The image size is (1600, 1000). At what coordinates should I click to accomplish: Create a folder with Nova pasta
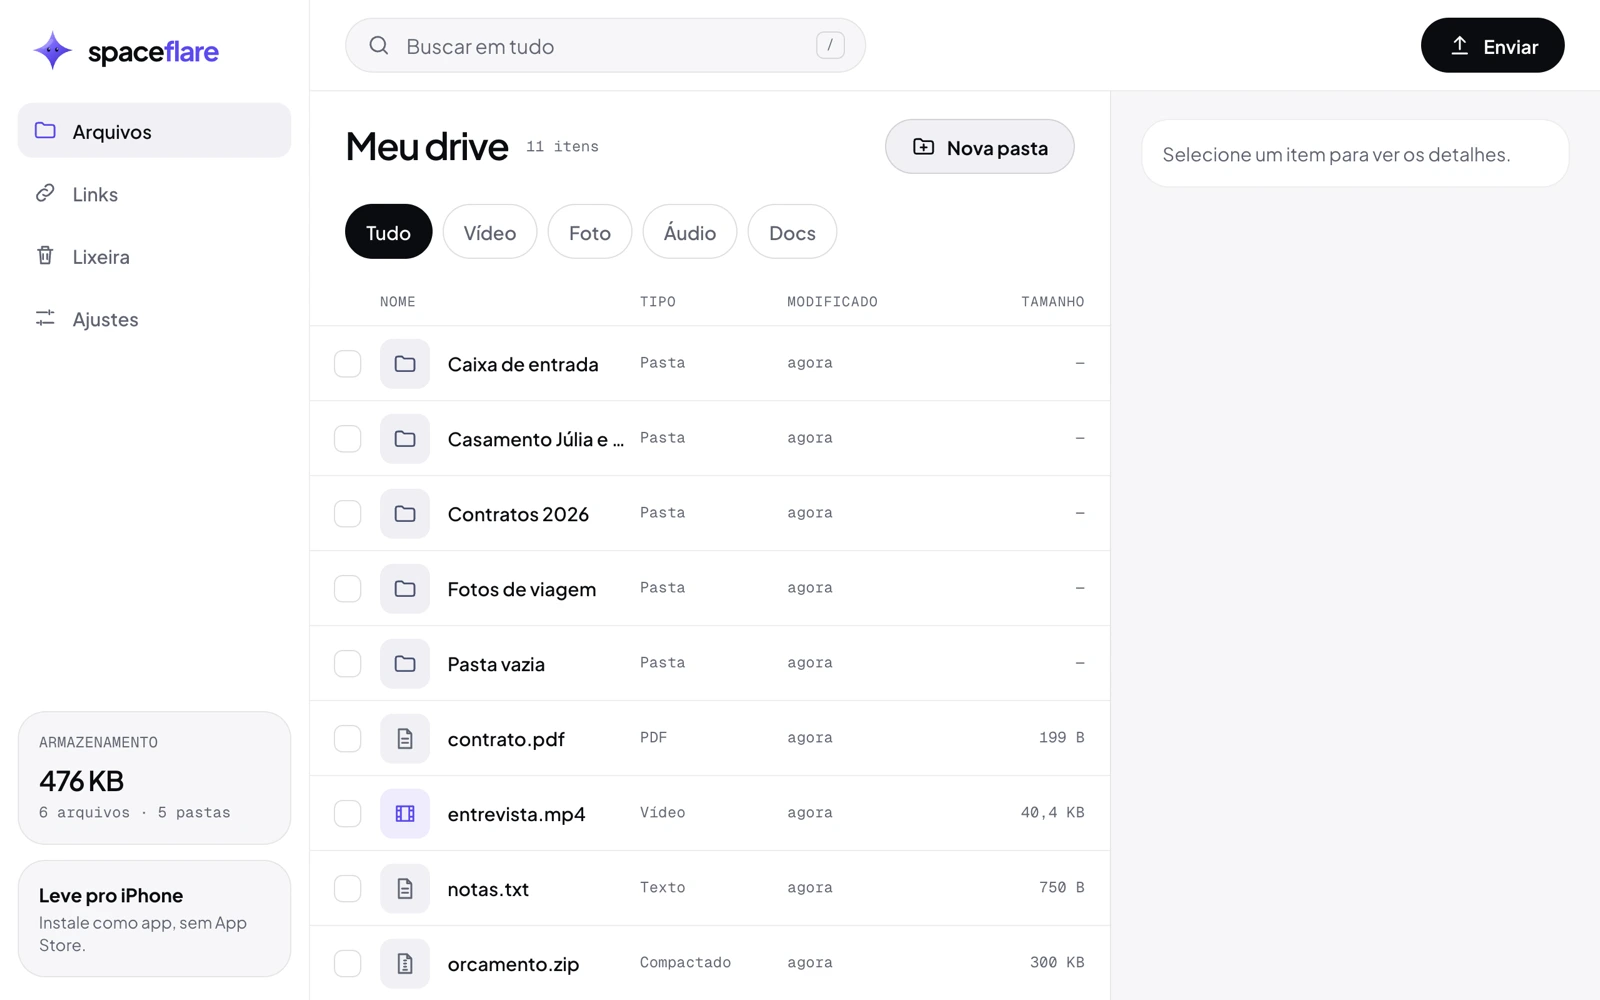980,147
